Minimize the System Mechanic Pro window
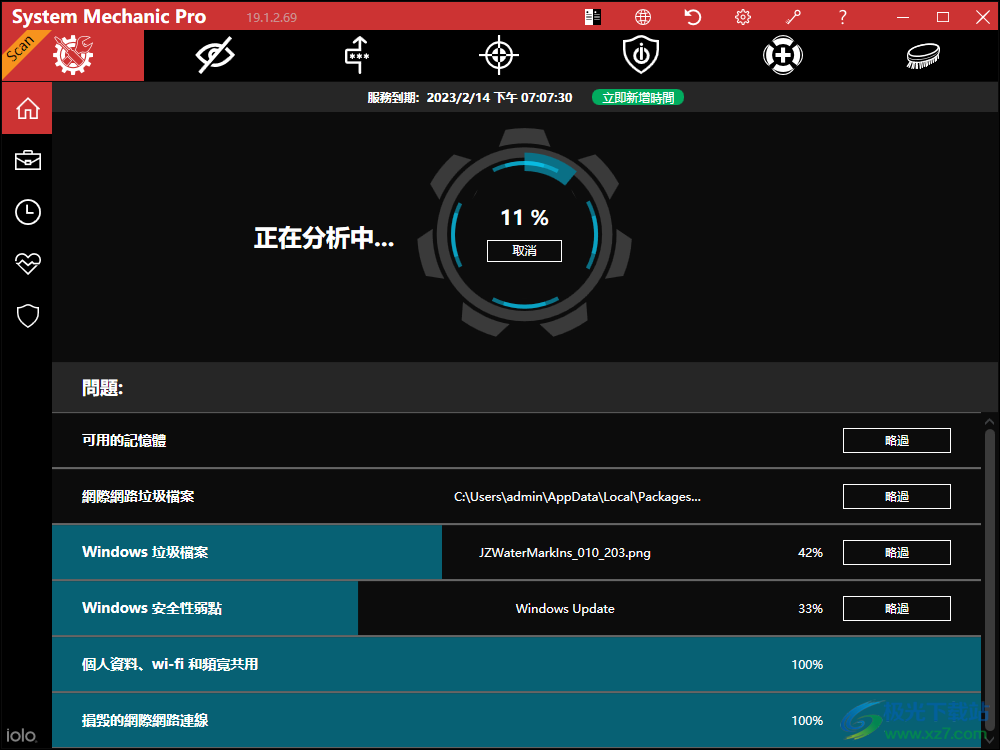This screenshot has width=1000, height=750. (x=902, y=17)
